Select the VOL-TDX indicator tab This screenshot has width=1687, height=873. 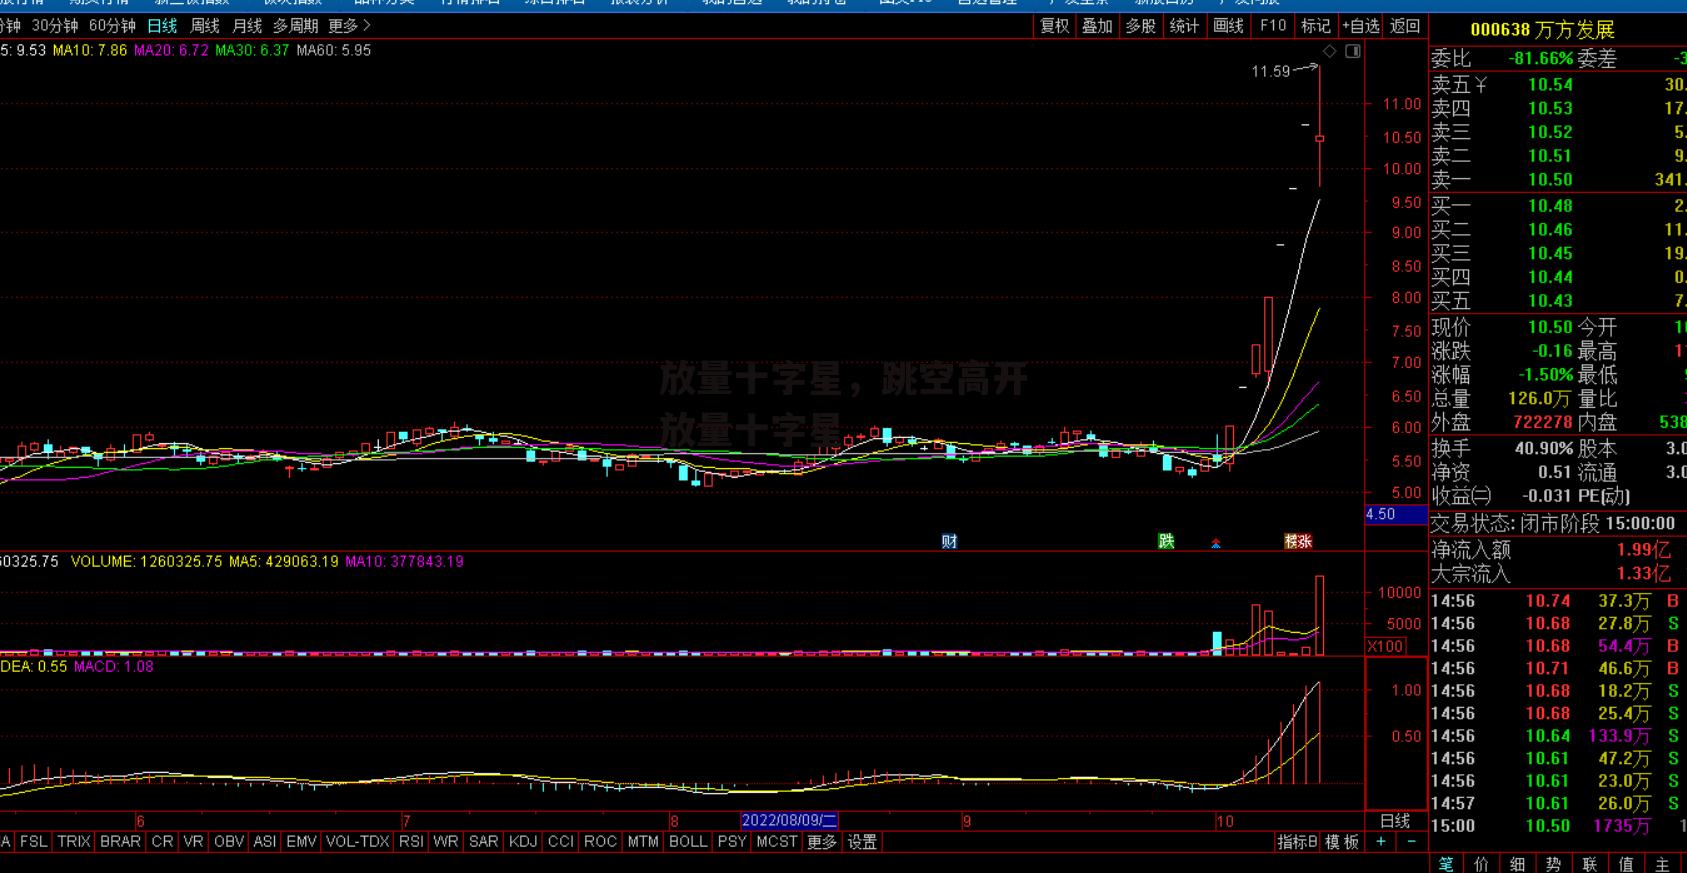point(357,842)
